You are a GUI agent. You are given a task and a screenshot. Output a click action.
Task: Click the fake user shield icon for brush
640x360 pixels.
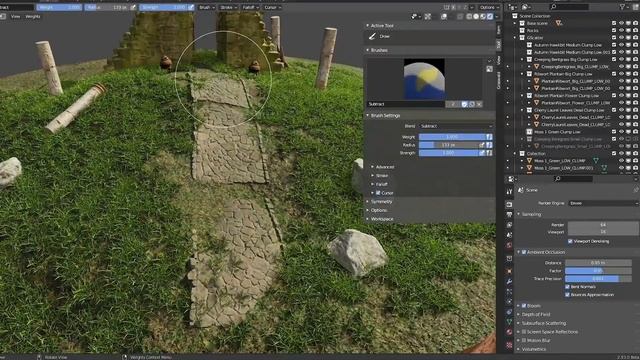pyautogui.click(x=464, y=104)
